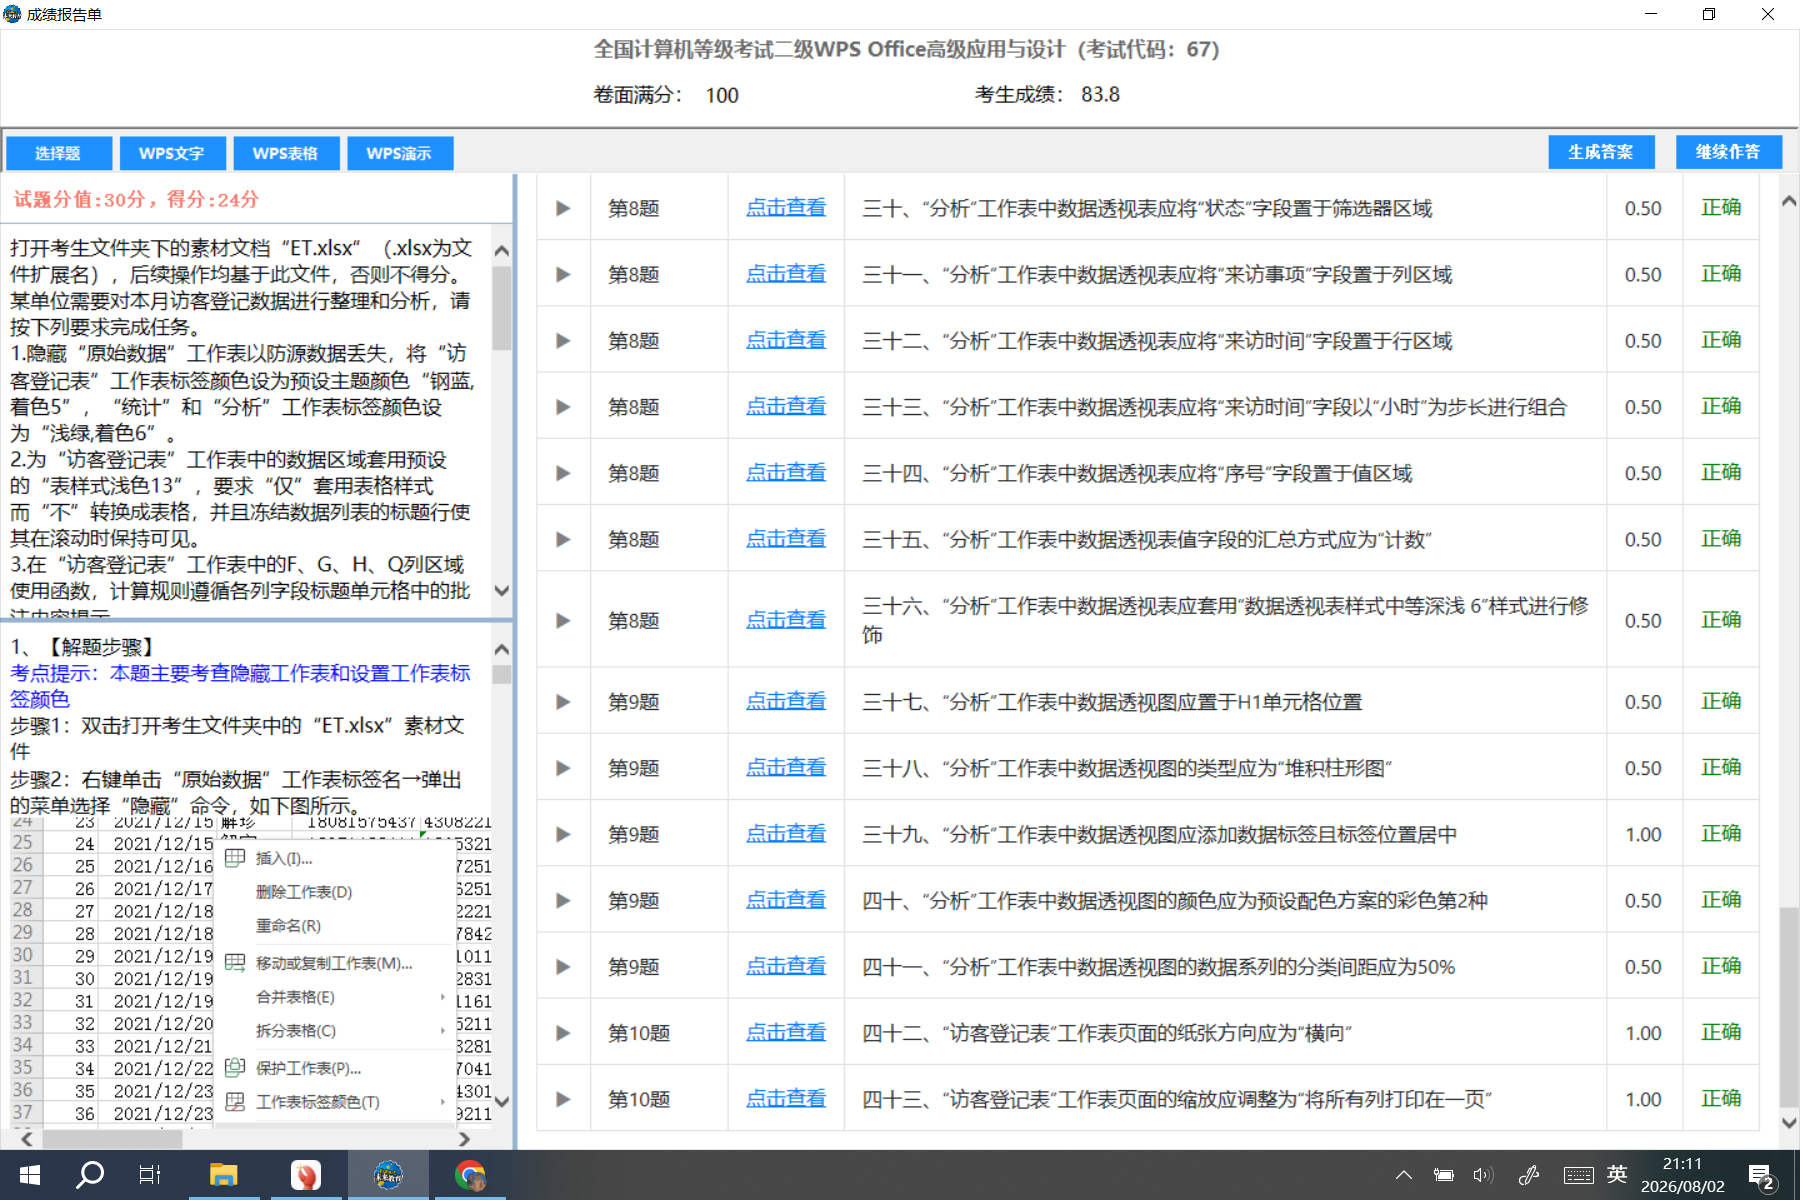Click the 0.50 score for item 三十六
Screen dimensions: 1800x1200
pos(1643,620)
